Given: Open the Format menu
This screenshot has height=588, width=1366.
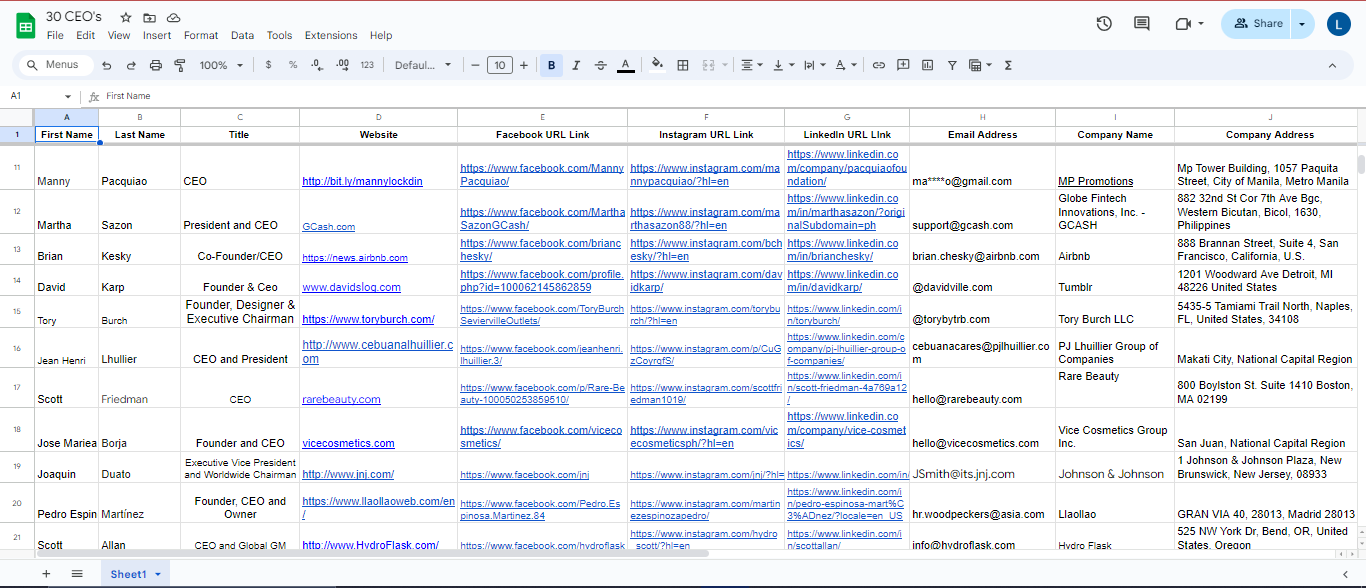Looking at the screenshot, I should point(200,35).
